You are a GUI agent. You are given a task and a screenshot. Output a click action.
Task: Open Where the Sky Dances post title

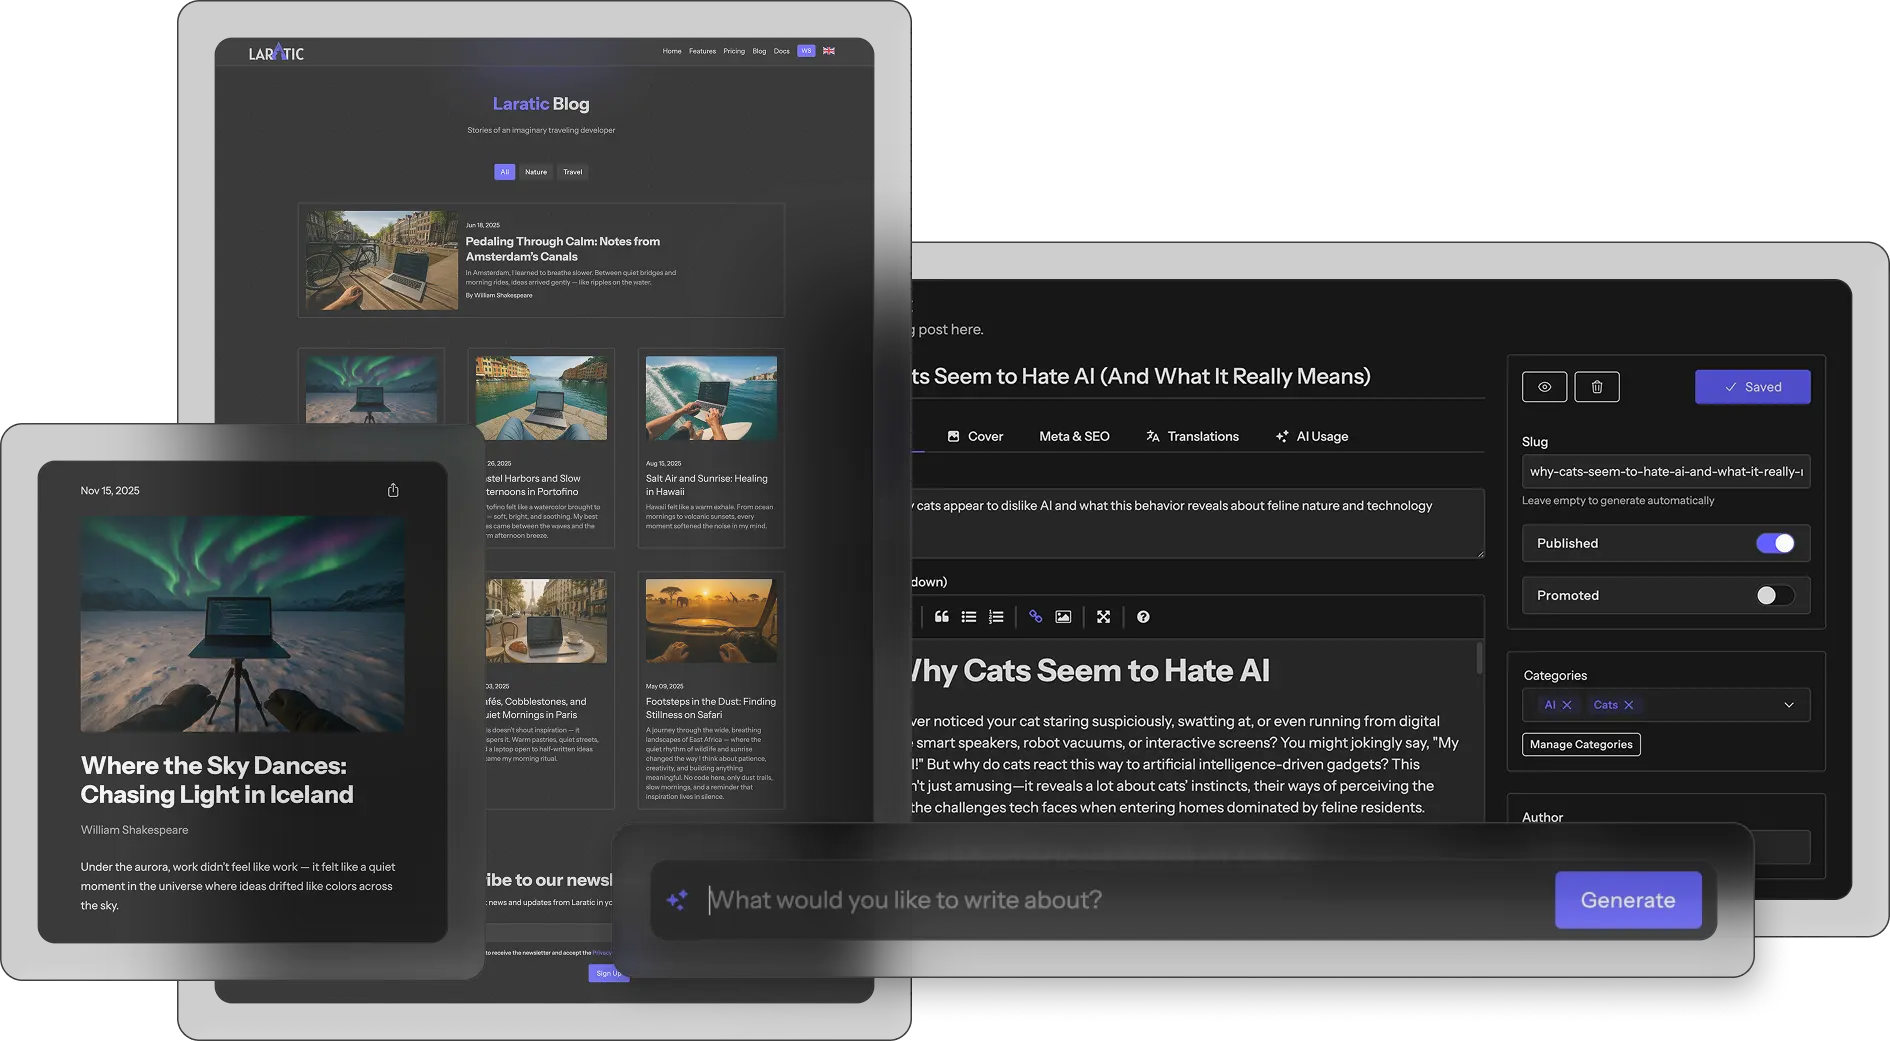(x=217, y=780)
